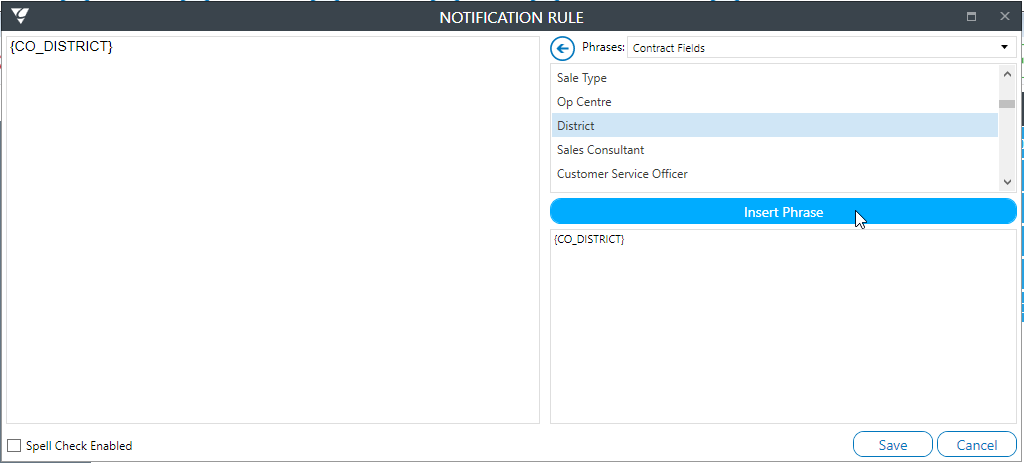Choose Customer Service Officer phrase
Screen dimensions: 1024x463
[x=775, y=174]
